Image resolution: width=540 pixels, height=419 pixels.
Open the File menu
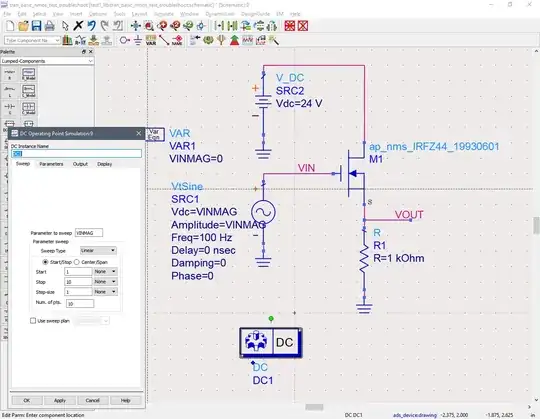7,14
